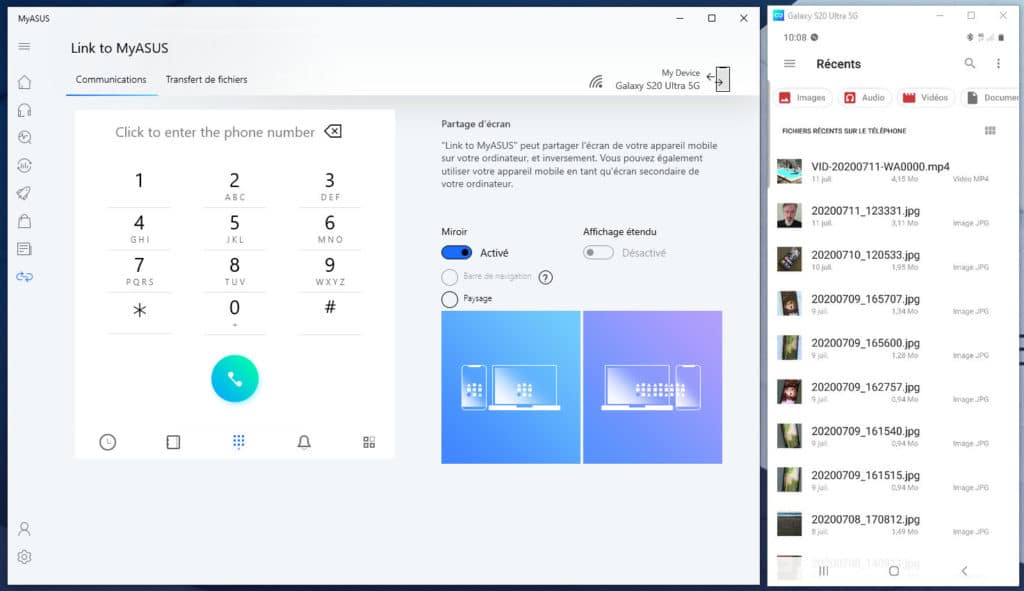Viewport: 1024px width, 591px height.
Task: Select the Barre de navigation radio button
Action: pyautogui.click(x=449, y=277)
